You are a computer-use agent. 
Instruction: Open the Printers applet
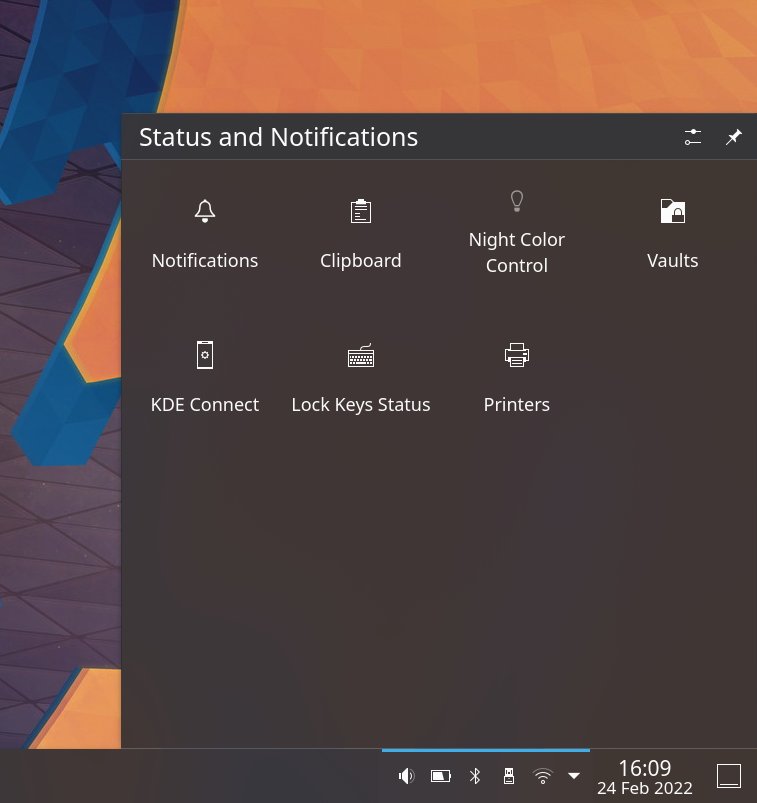click(x=517, y=355)
